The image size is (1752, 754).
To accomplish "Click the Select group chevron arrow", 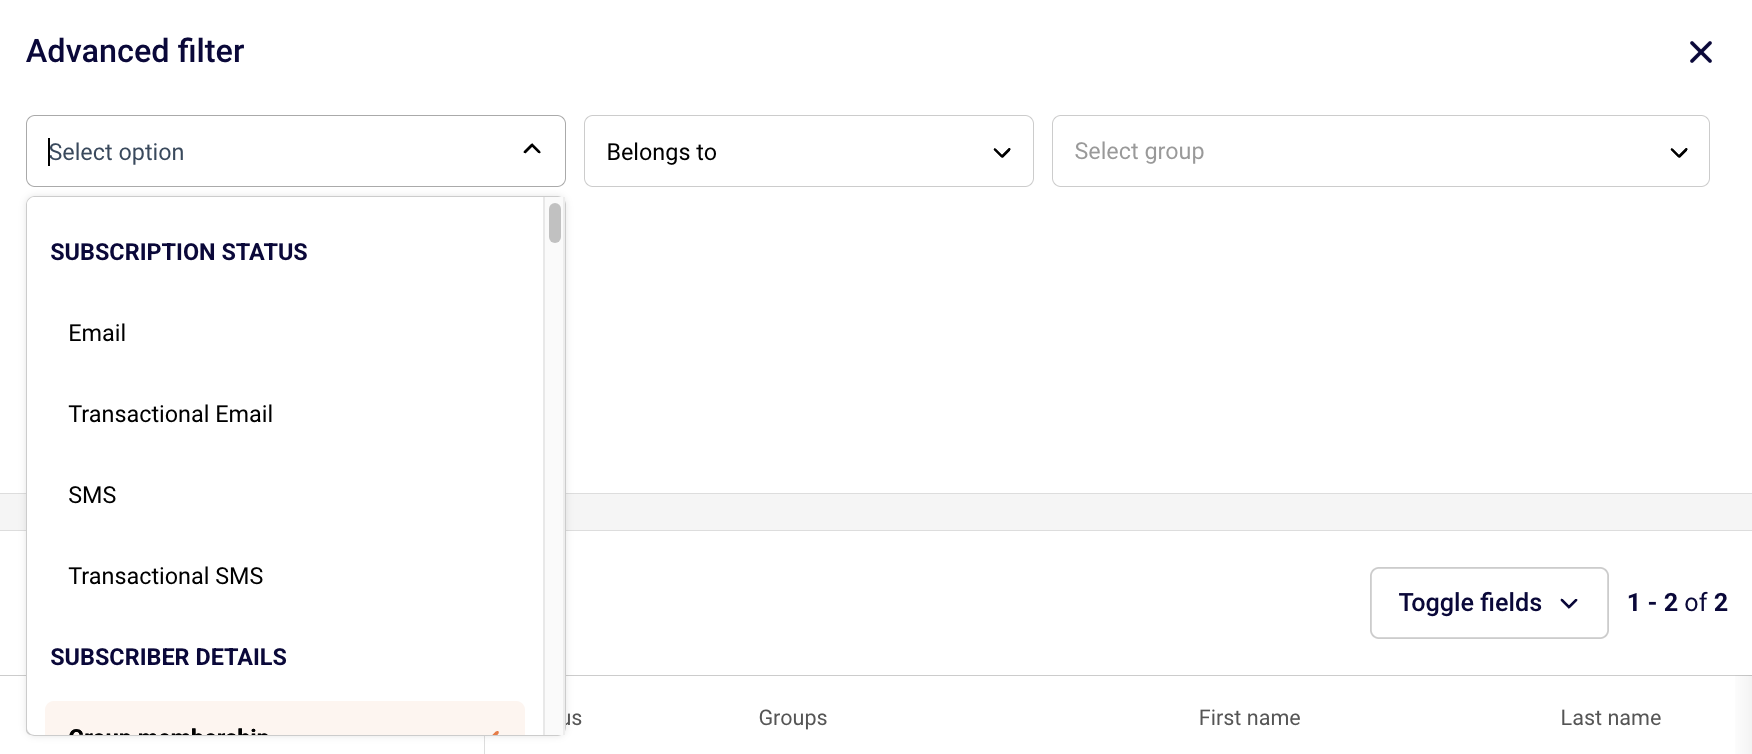I will click(x=1678, y=152).
